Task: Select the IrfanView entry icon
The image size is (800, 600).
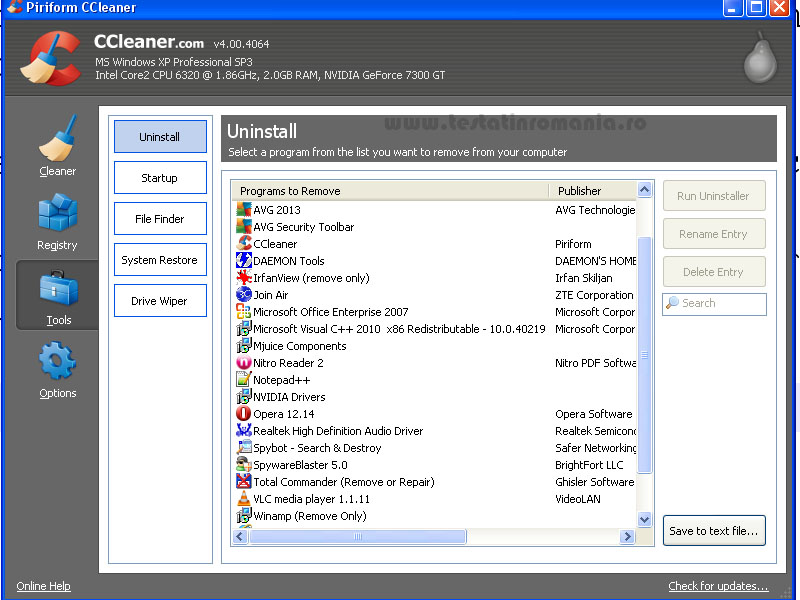Action: pyautogui.click(x=244, y=278)
